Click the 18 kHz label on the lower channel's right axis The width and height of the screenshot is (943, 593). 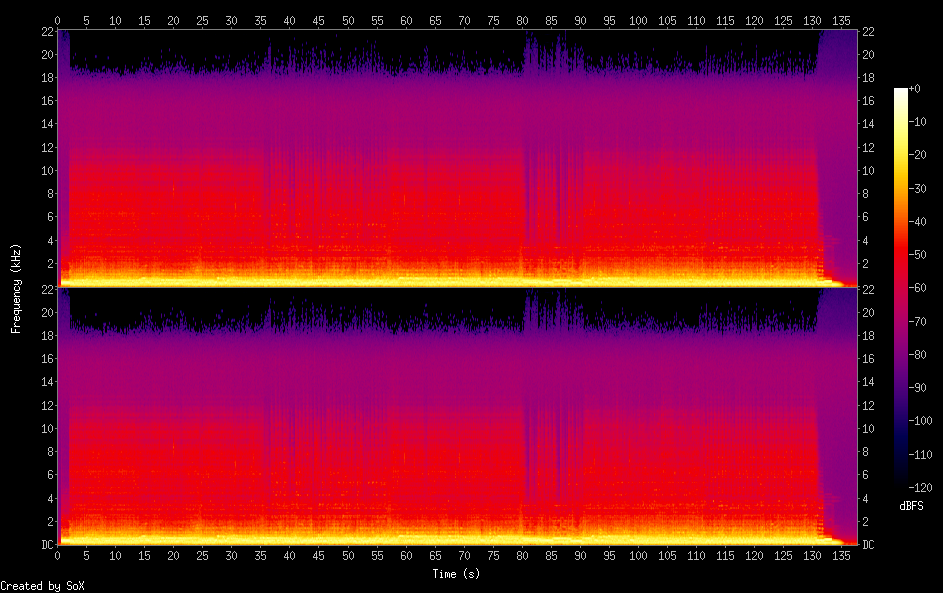(869, 336)
